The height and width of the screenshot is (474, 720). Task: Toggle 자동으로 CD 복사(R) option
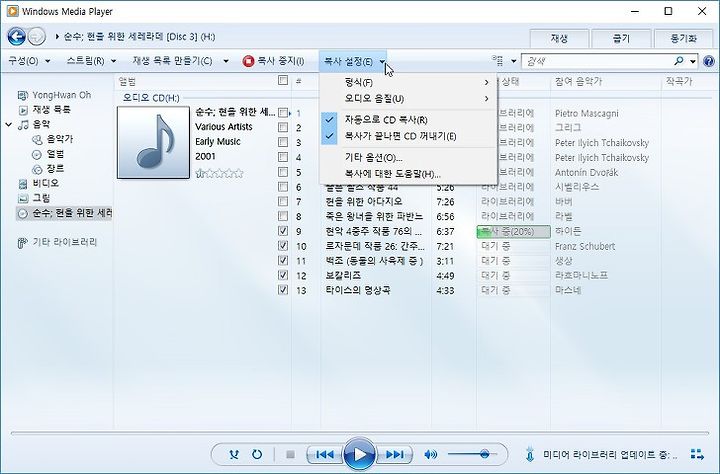click(409, 120)
